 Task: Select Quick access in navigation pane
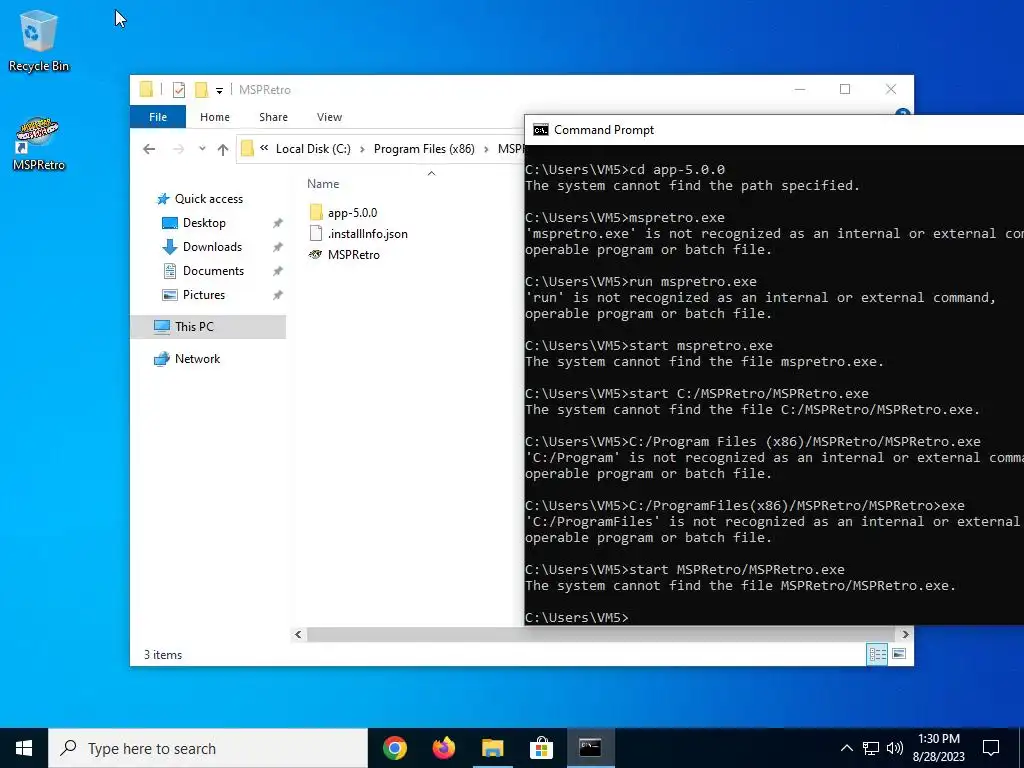[208, 199]
